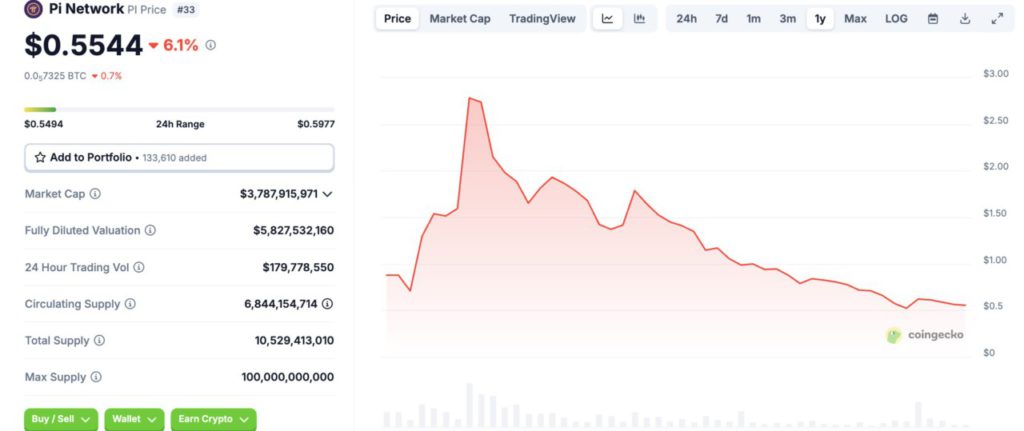Set chart range to 24h
1024x431 pixels.
tap(686, 19)
